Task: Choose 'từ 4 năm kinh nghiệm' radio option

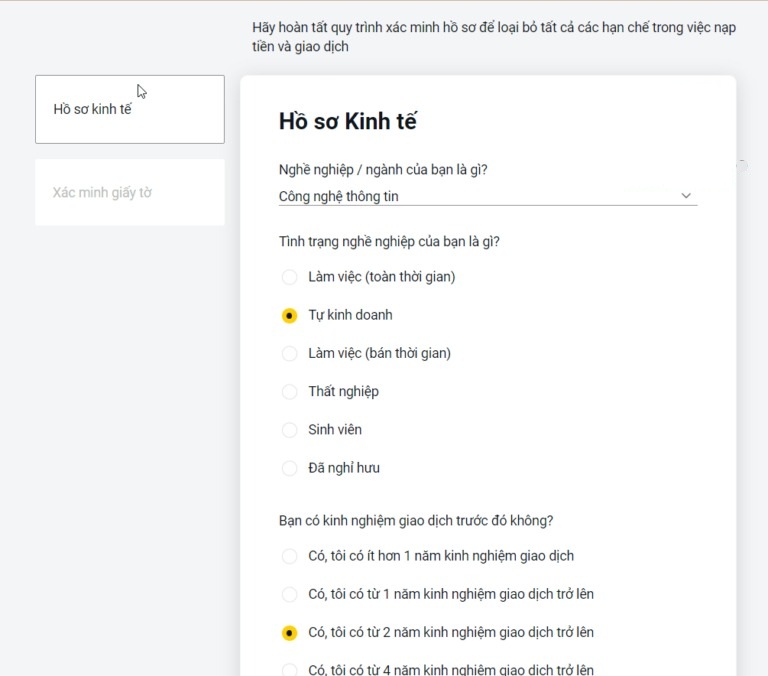Action: pyautogui.click(x=290, y=669)
